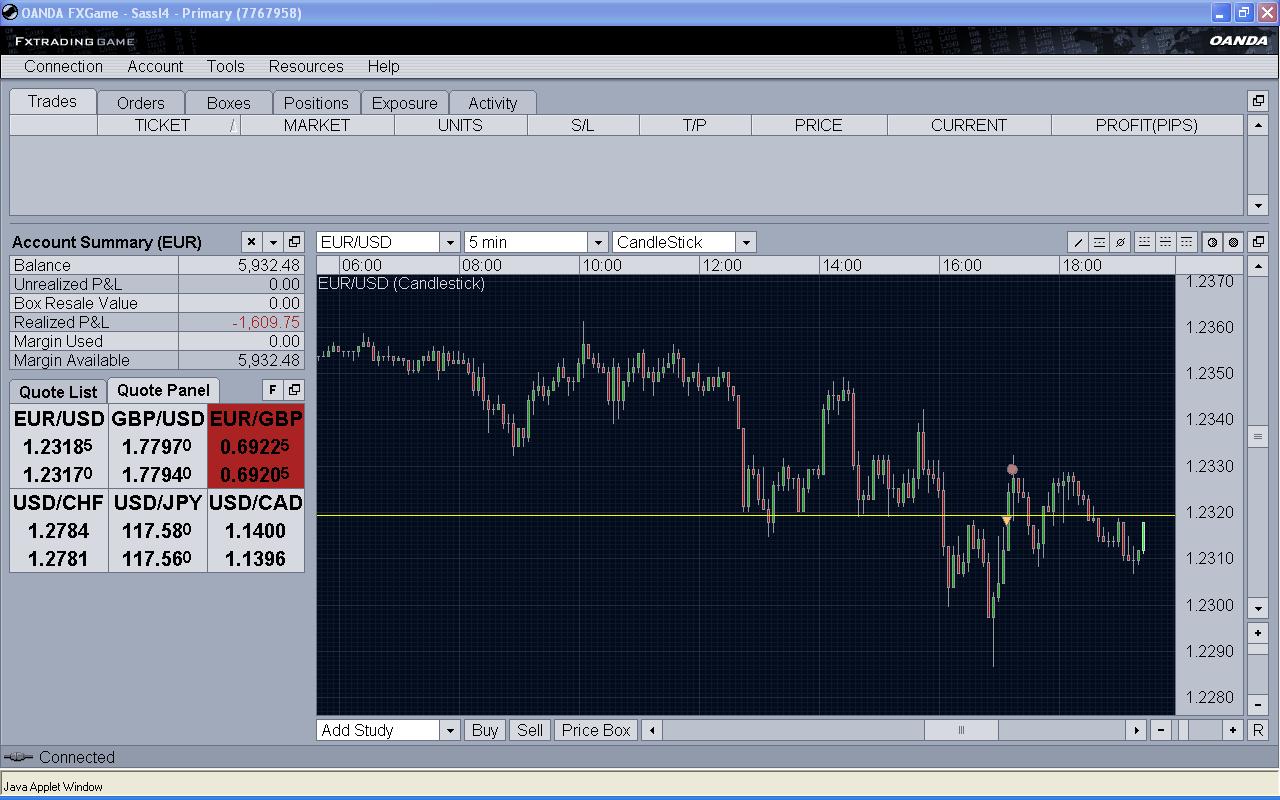Switch to the Positions tab
The width and height of the screenshot is (1280, 800).
pos(316,103)
